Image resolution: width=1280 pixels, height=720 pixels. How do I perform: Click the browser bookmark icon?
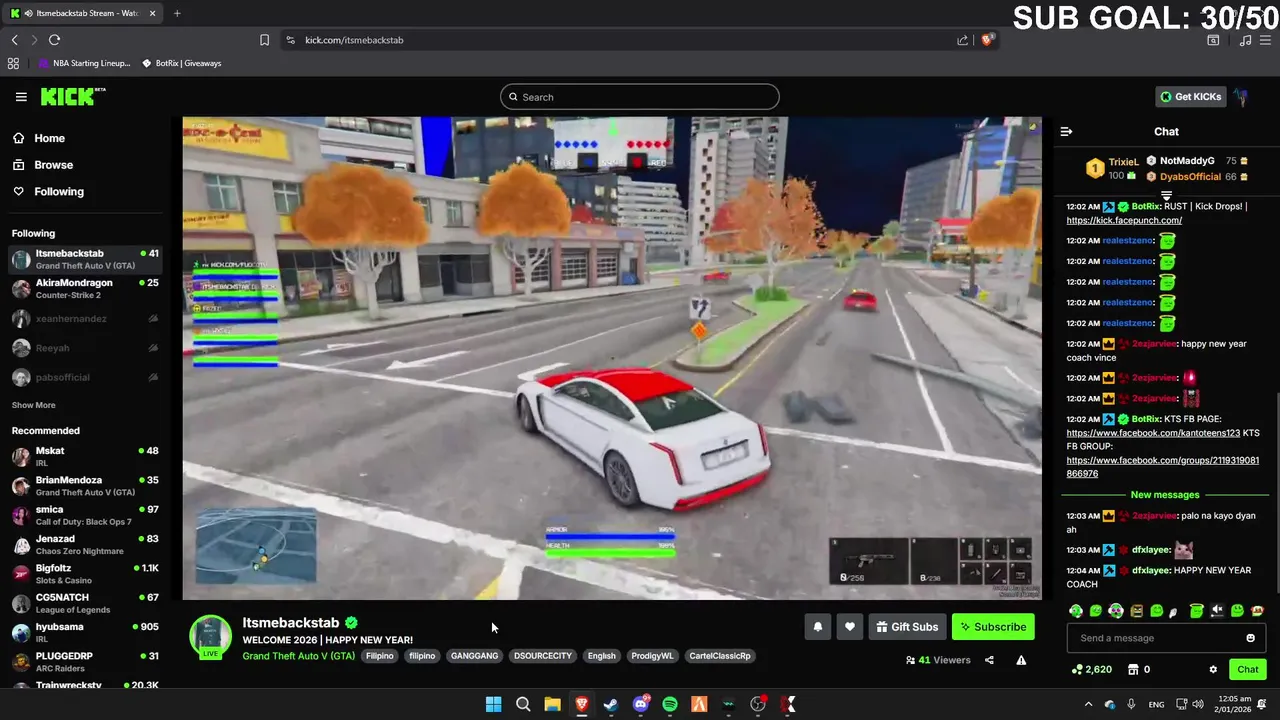pos(264,40)
